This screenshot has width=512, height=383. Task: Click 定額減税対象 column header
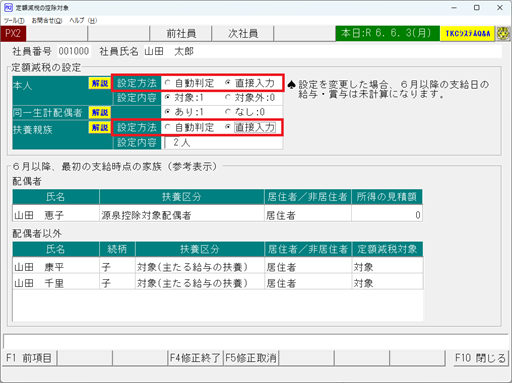[387, 249]
